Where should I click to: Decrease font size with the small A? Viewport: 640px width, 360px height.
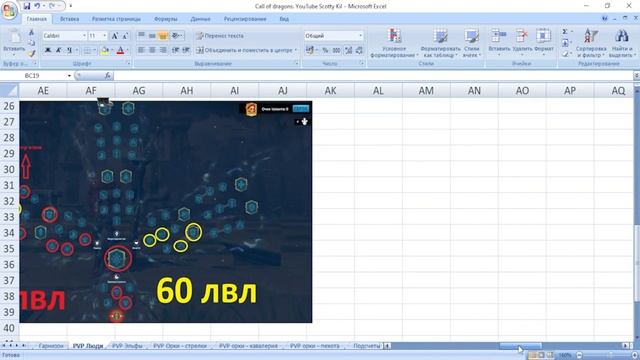pos(125,36)
